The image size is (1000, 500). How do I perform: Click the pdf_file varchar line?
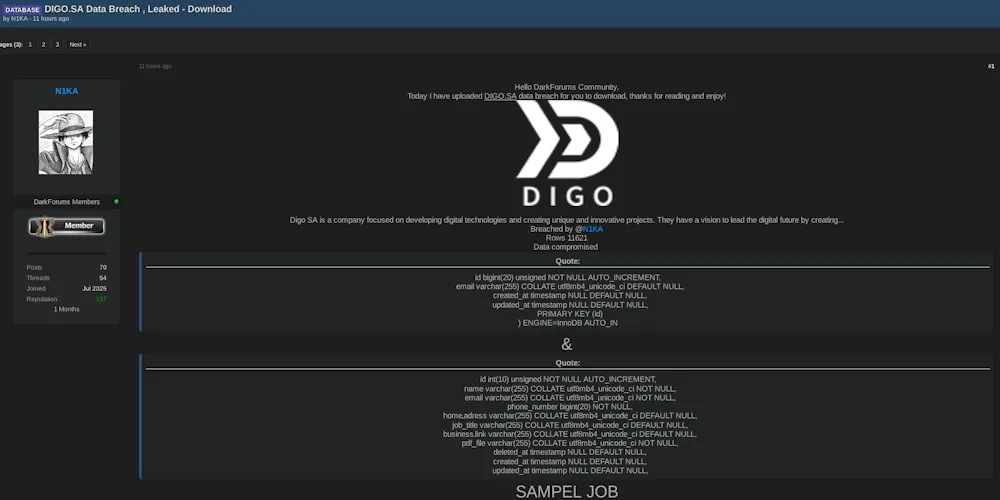(x=570, y=443)
